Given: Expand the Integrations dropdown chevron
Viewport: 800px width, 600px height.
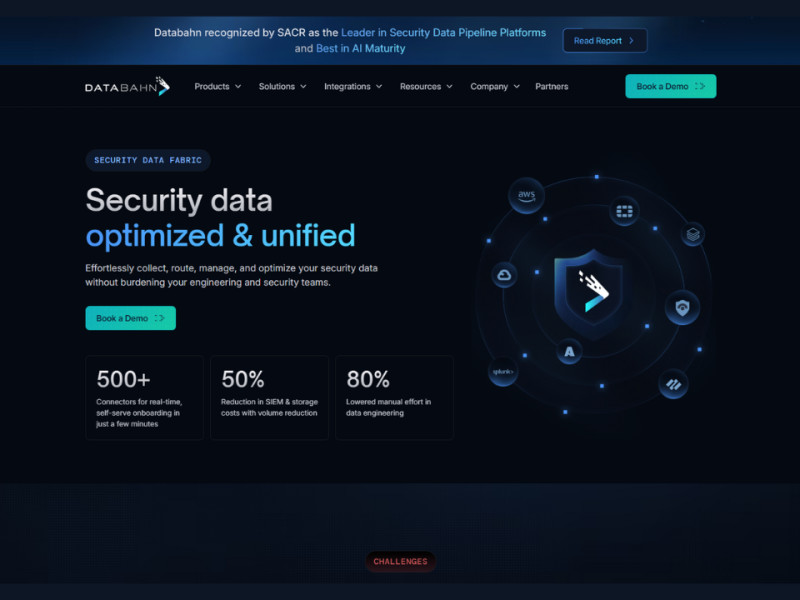Looking at the screenshot, I should [379, 87].
